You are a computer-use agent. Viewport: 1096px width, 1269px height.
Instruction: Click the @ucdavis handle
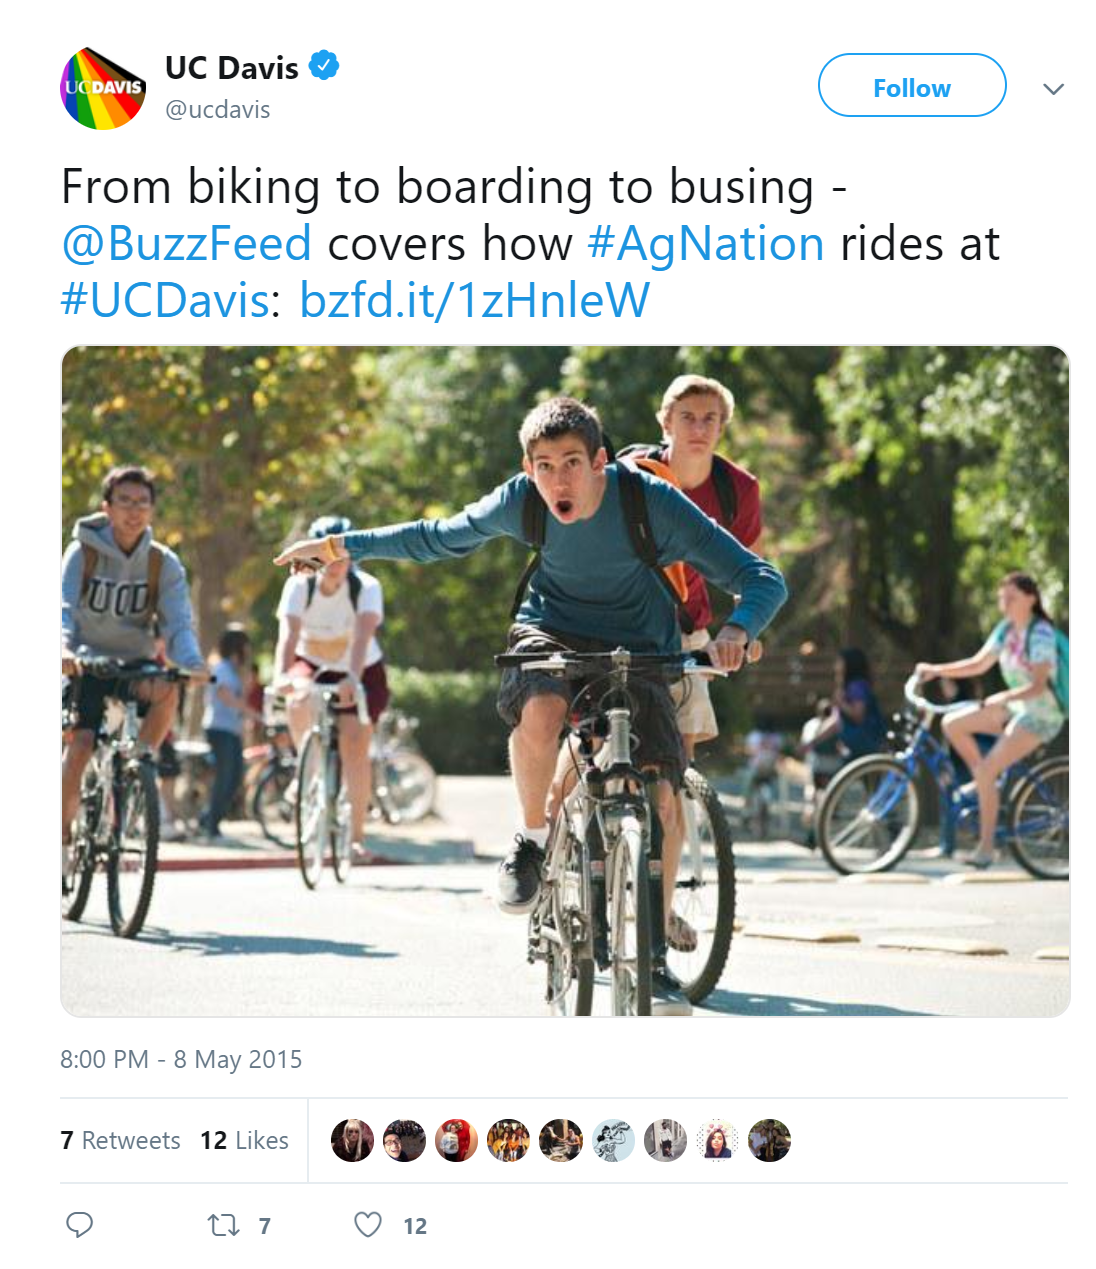(x=218, y=109)
